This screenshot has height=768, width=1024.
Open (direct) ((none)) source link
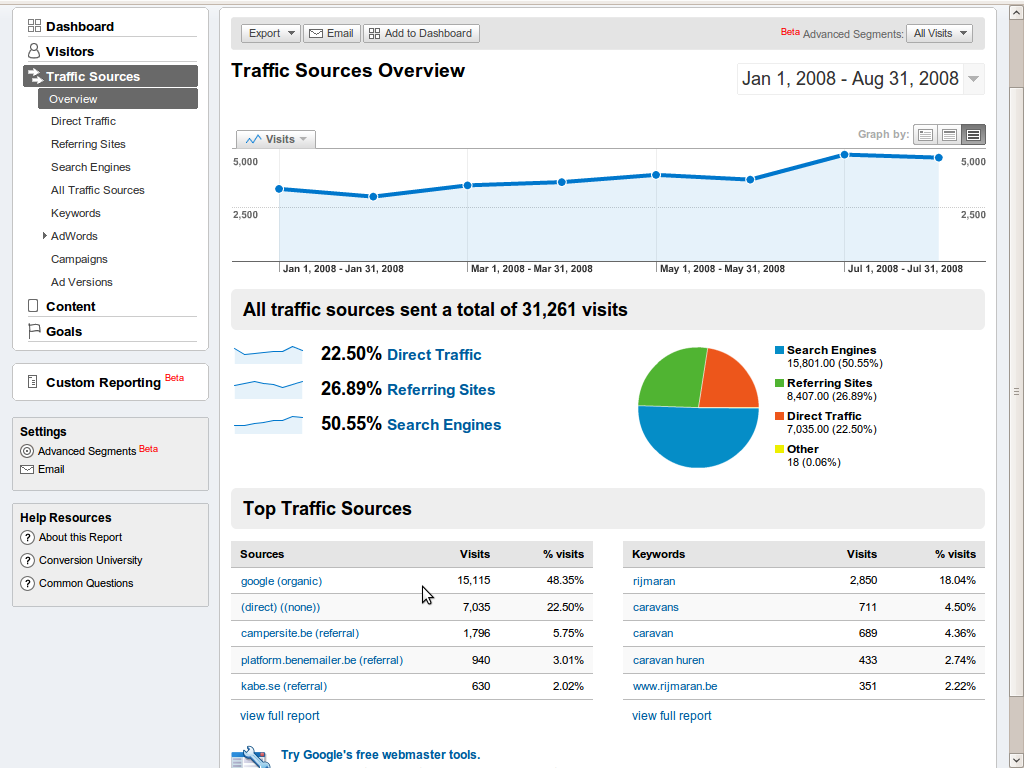tap(281, 607)
